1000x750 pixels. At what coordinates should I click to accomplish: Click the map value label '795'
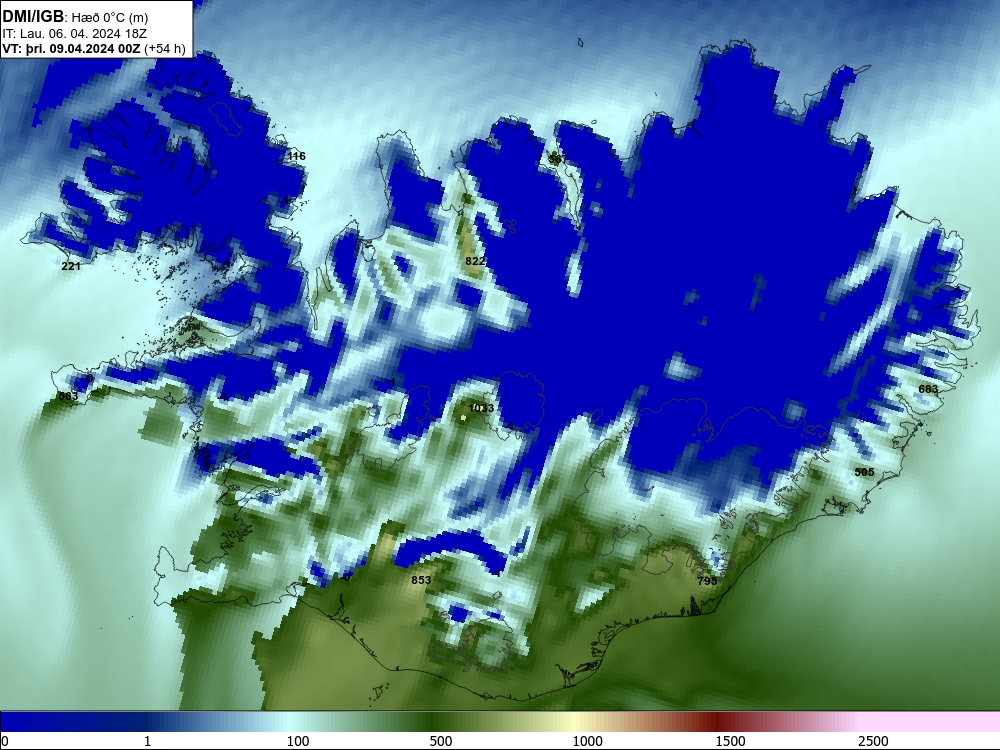click(707, 580)
